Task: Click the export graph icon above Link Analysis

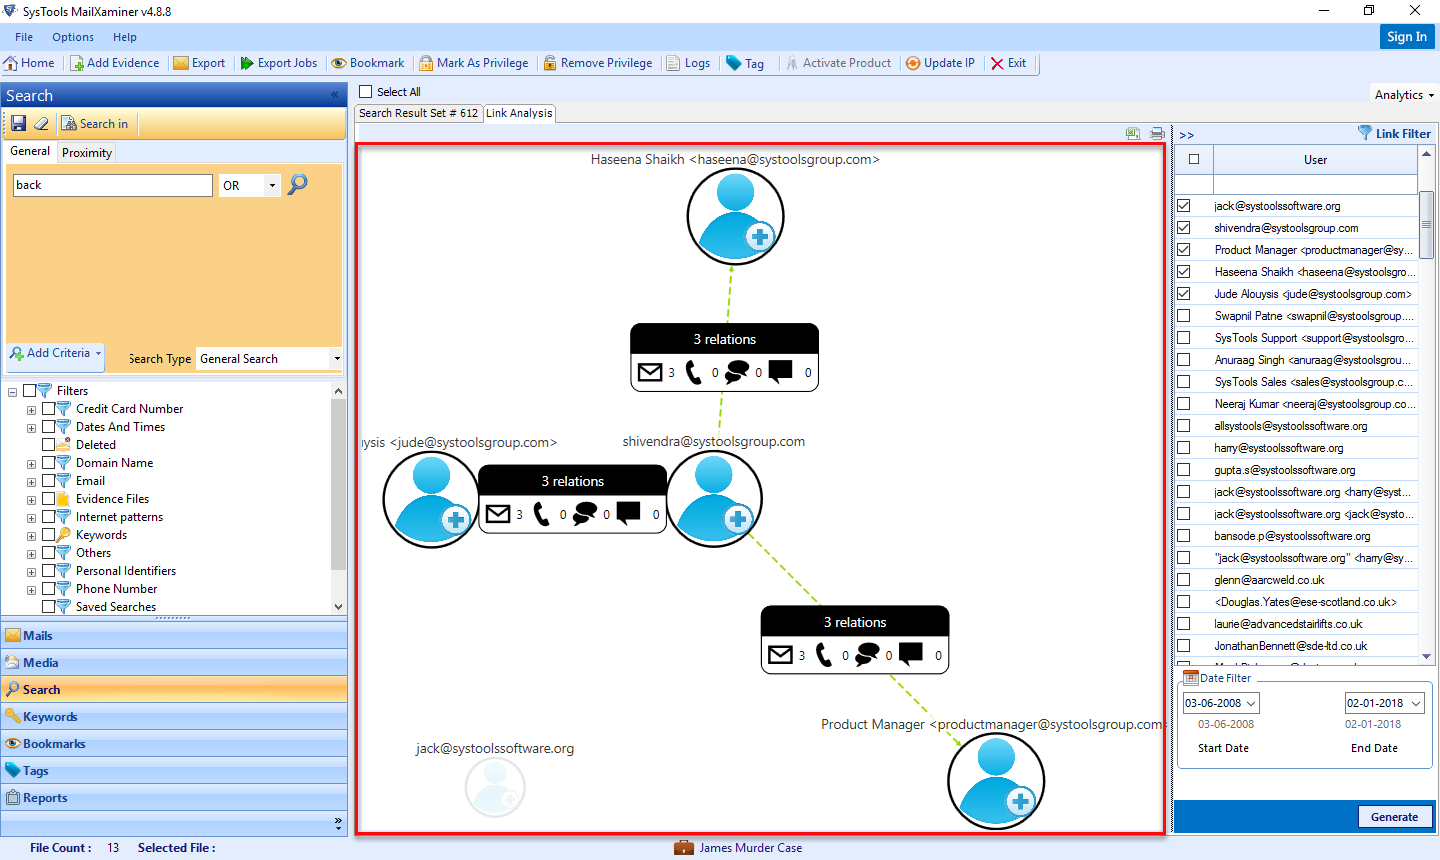Action: [x=1132, y=133]
